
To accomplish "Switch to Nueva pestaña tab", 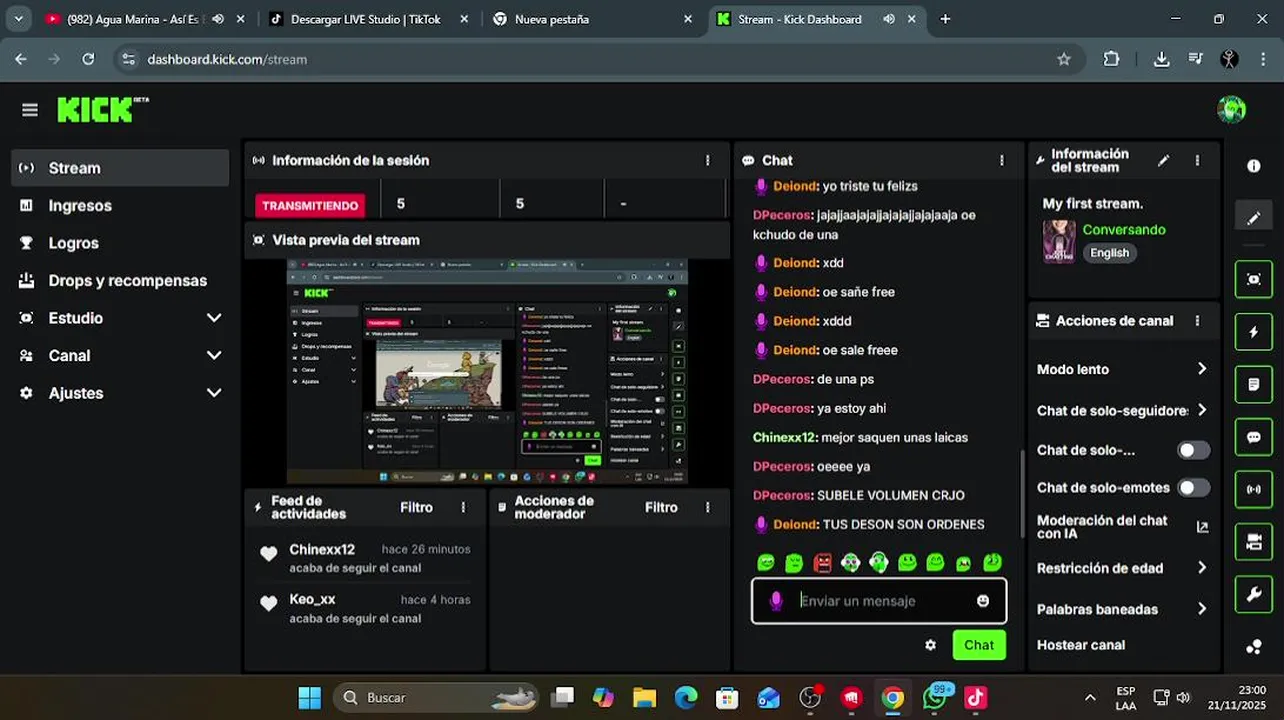I will (x=594, y=19).
